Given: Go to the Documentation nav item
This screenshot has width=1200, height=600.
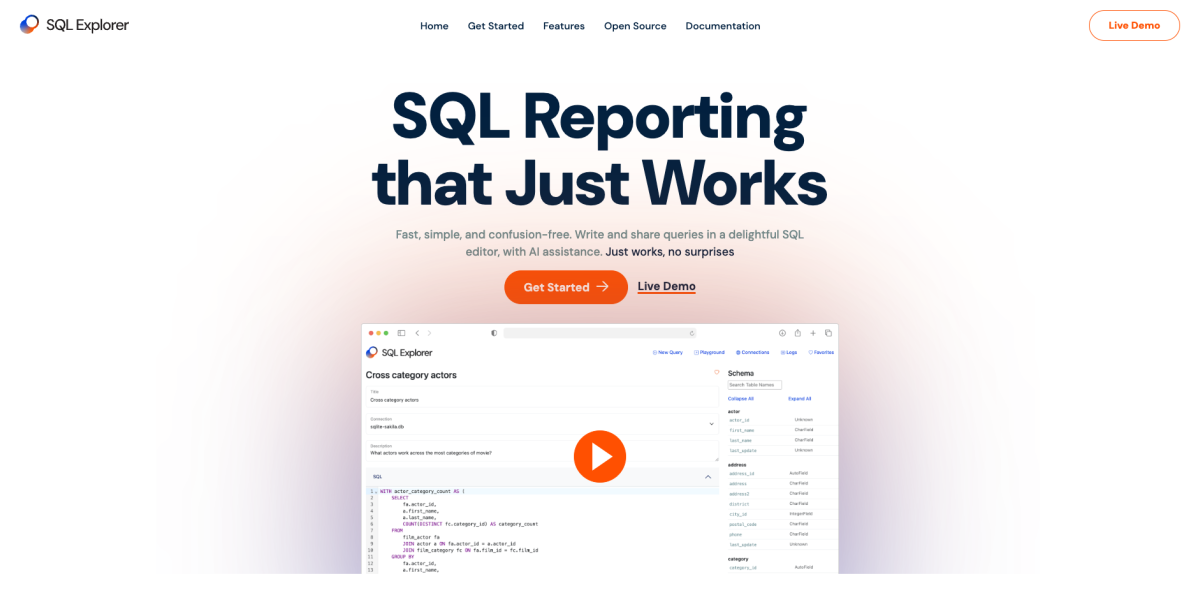Looking at the screenshot, I should pos(722,26).
